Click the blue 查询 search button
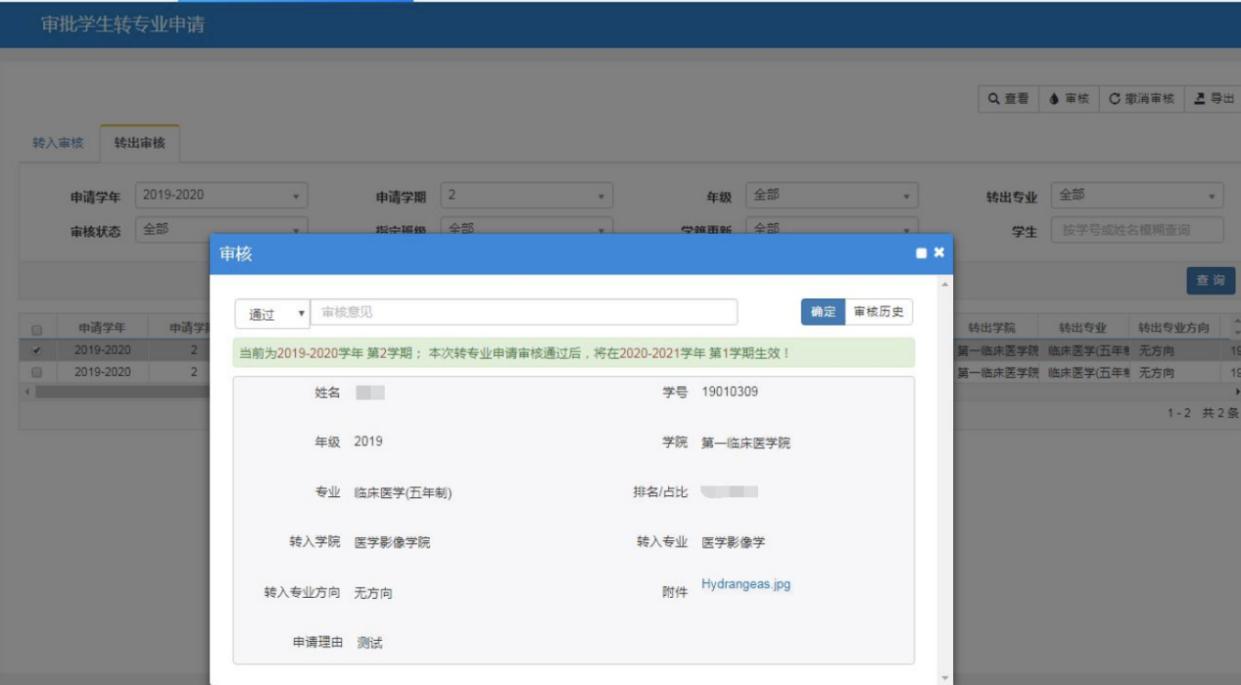This screenshot has width=1241, height=685. click(x=1210, y=281)
